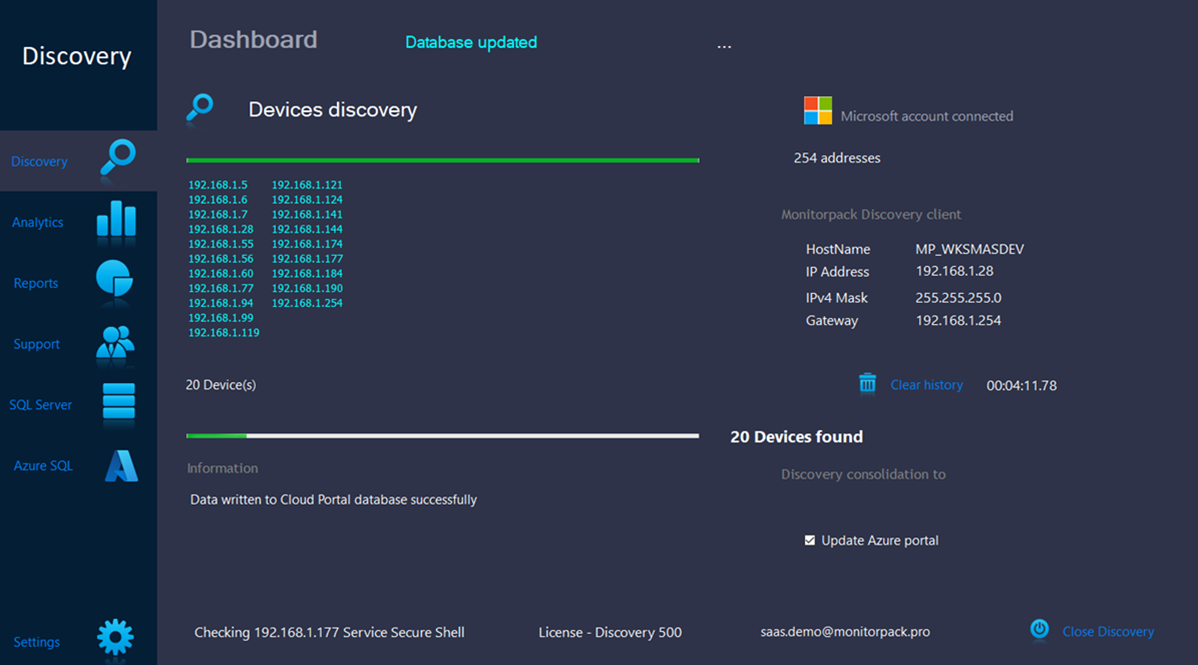Open the SQL Server menu label

point(41,405)
